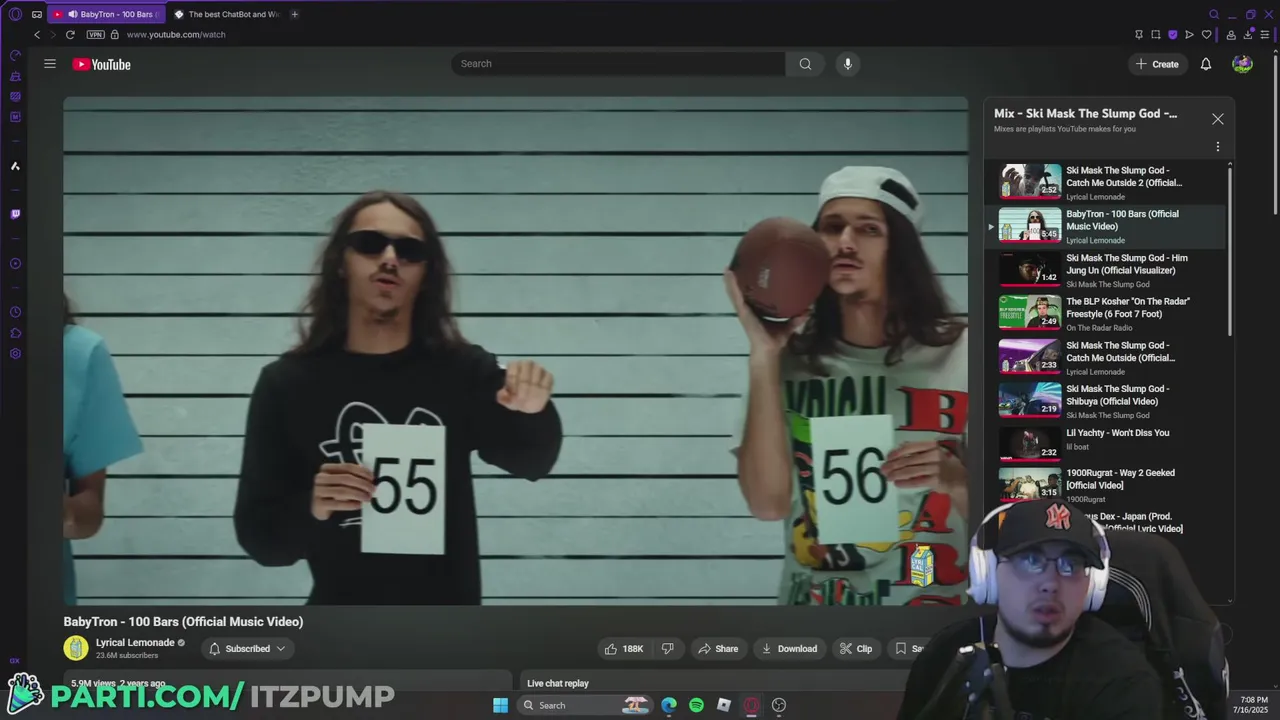Viewport: 1280px width, 720px height.
Task: Play Shibuya (Official Video) in playlist
Action: [1105, 401]
